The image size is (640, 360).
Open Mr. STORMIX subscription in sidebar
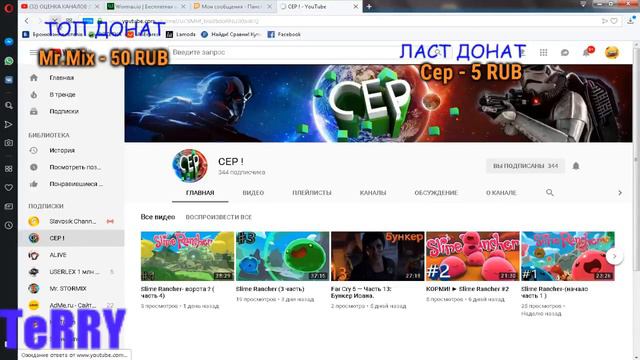(x=71, y=288)
